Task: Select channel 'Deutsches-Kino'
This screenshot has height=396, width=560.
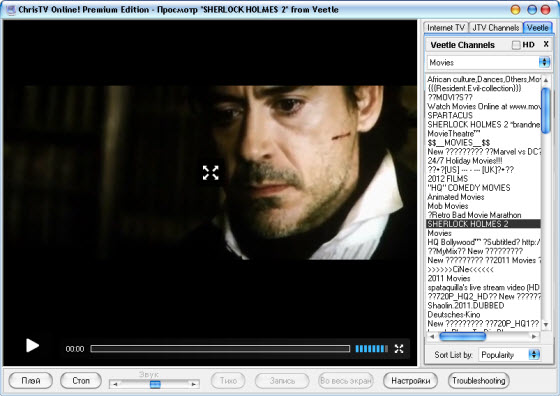Action: coord(484,315)
